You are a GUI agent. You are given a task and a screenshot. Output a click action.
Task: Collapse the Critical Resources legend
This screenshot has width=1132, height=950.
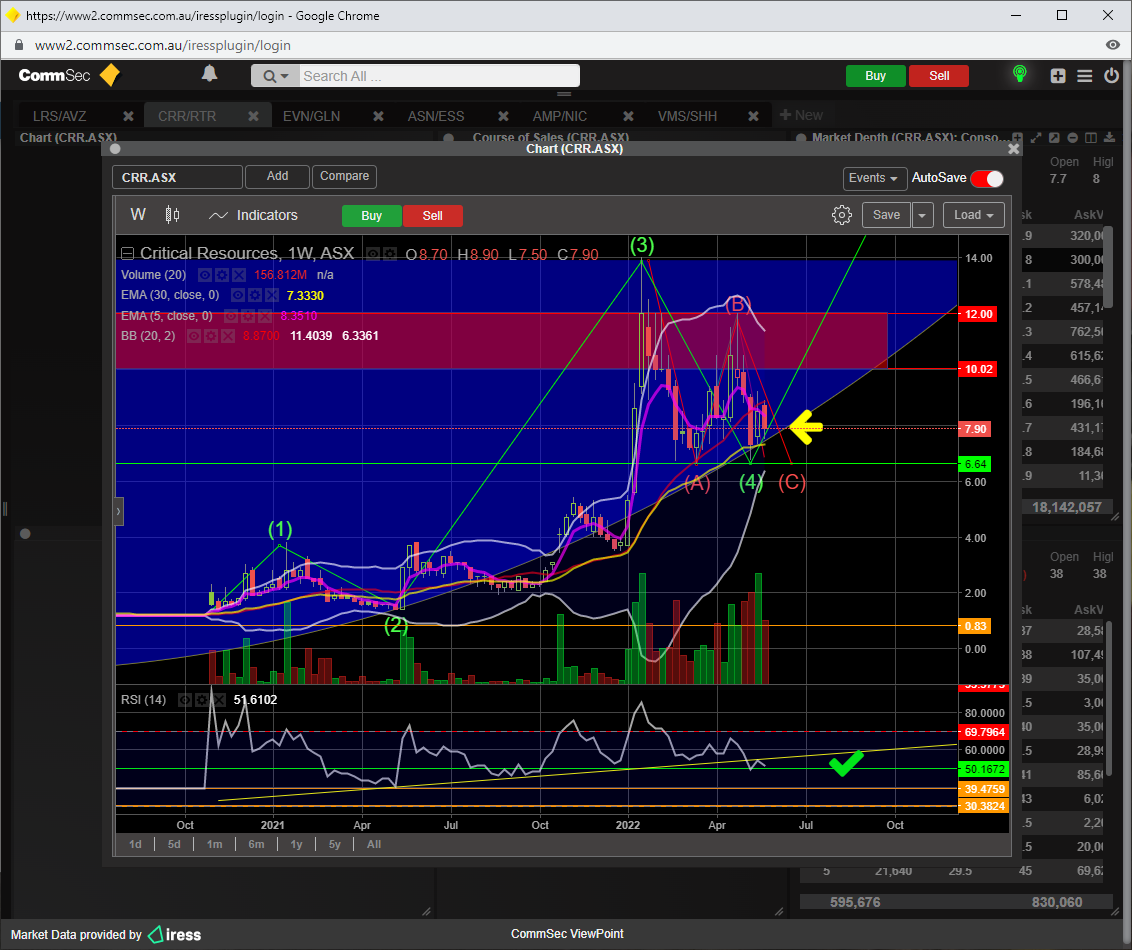click(127, 254)
